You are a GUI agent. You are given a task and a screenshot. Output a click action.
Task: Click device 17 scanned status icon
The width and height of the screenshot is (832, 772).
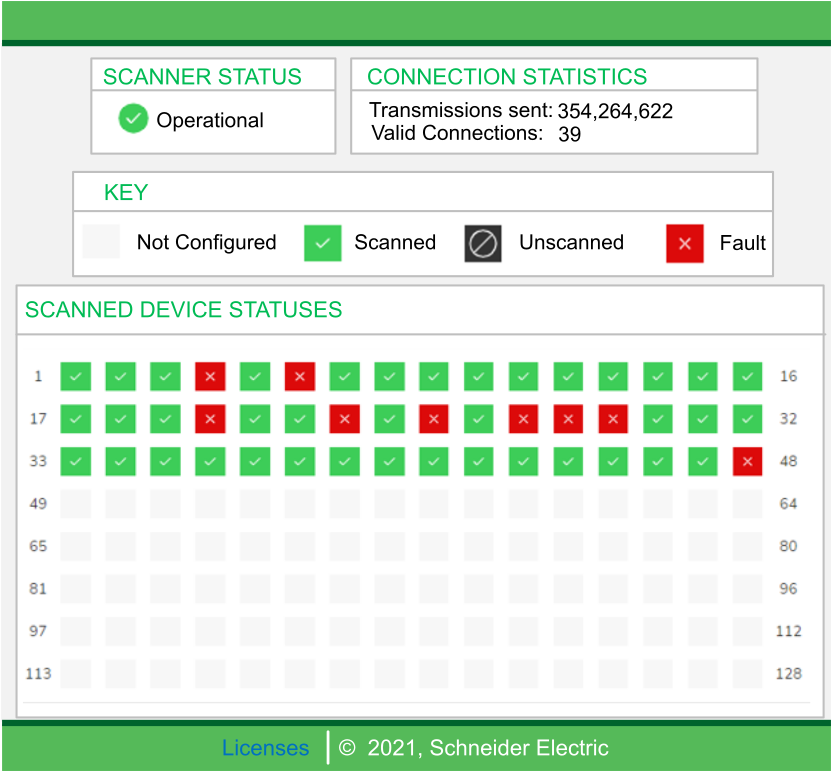click(76, 418)
